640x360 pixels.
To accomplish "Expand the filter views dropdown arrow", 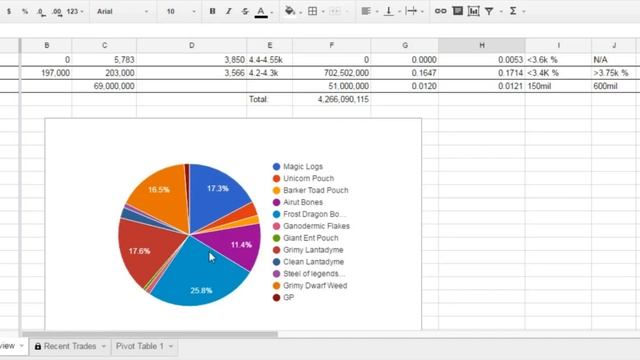I will pyautogui.click(x=501, y=12).
